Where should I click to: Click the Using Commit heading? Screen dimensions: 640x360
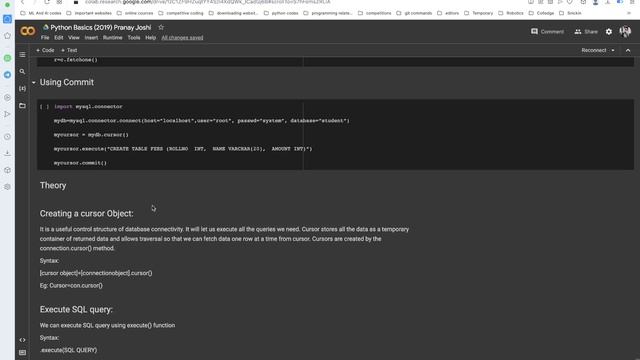[x=67, y=82]
